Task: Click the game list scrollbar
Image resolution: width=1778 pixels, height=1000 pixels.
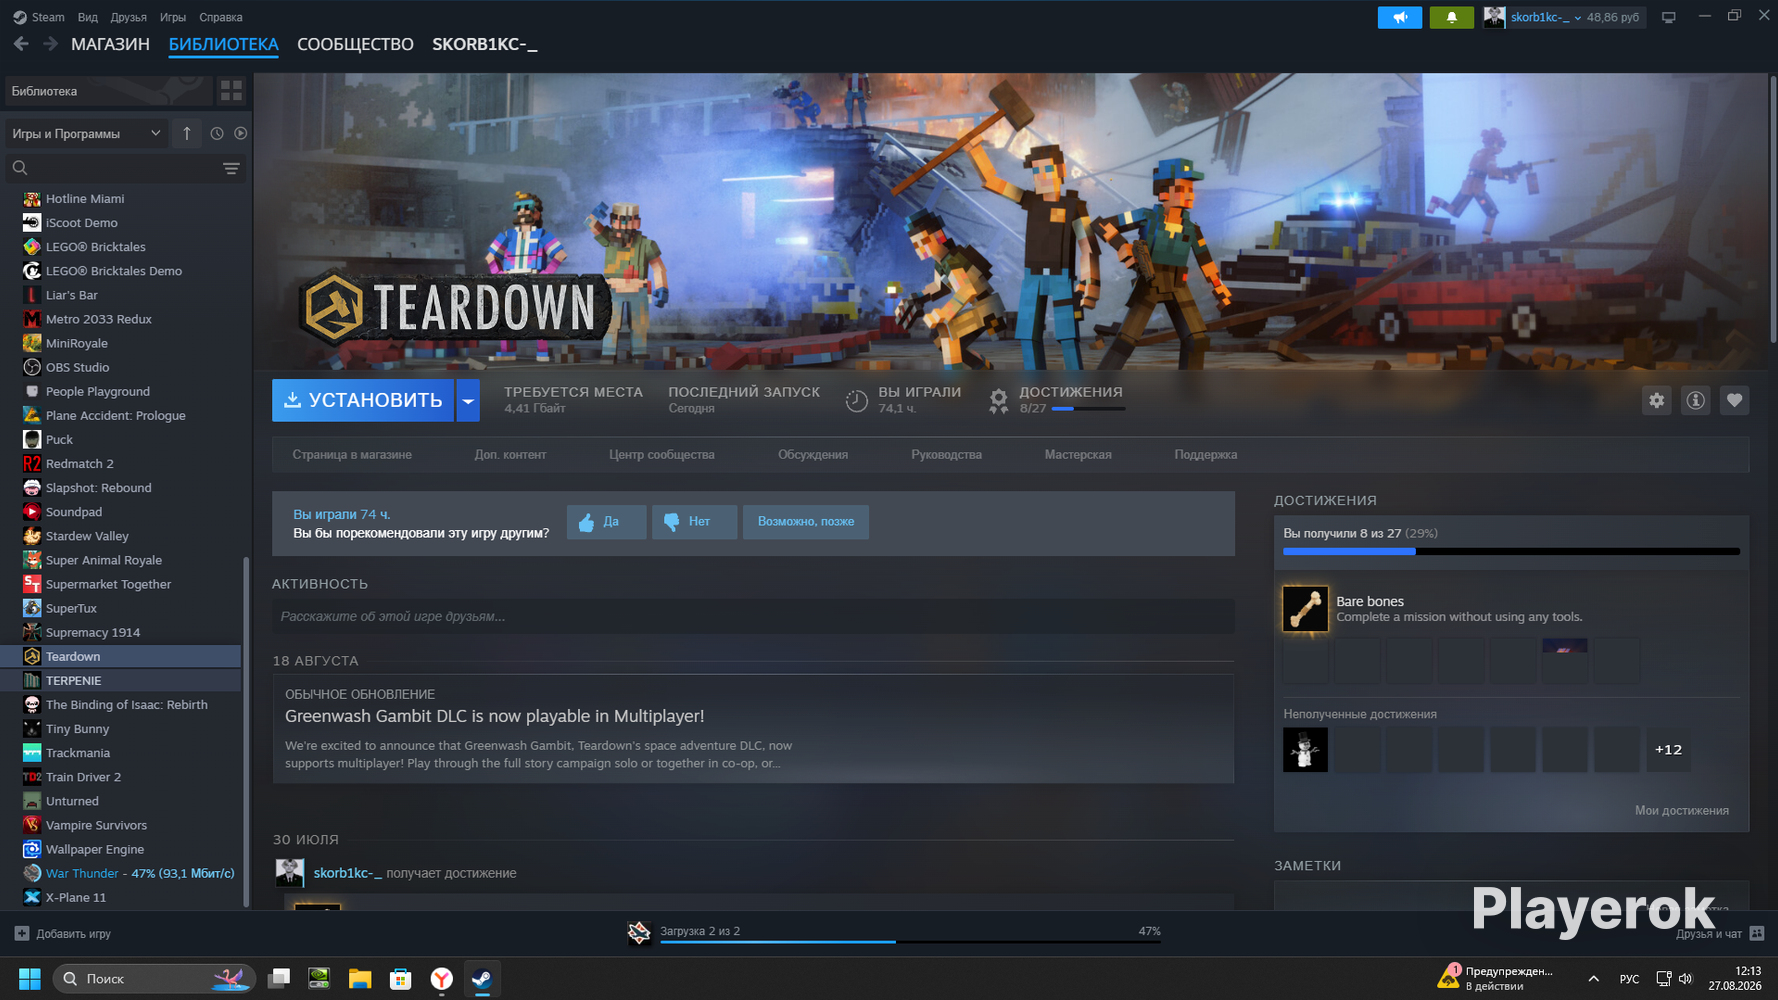Action: [246, 732]
